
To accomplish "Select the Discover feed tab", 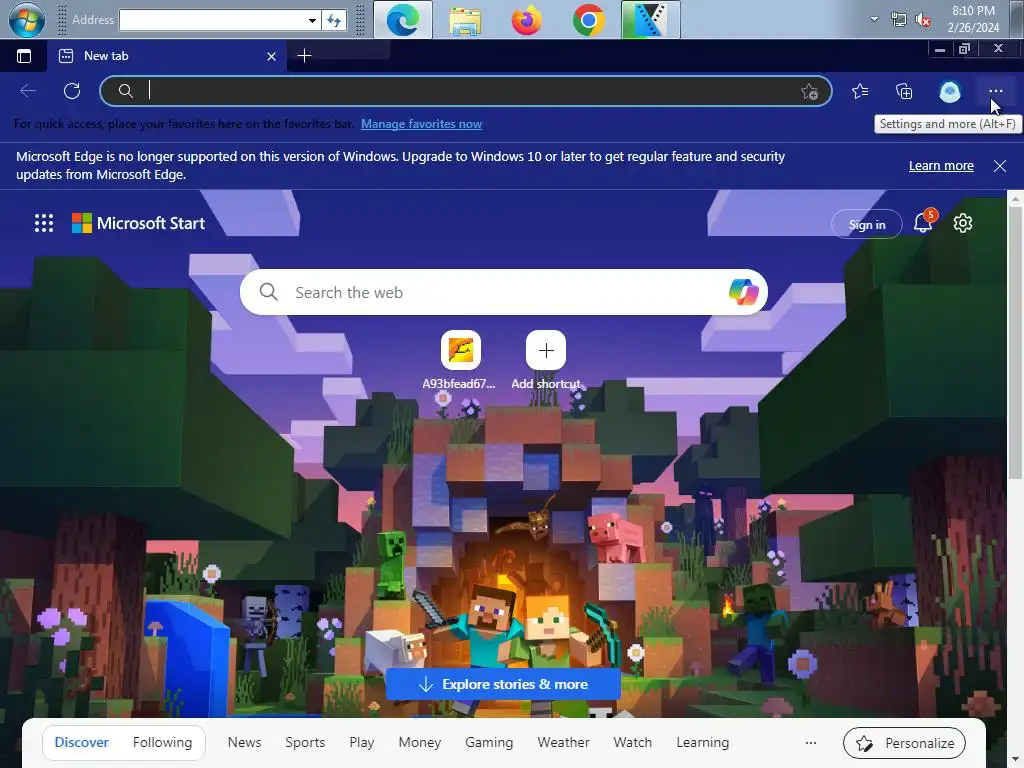I will click(82, 743).
